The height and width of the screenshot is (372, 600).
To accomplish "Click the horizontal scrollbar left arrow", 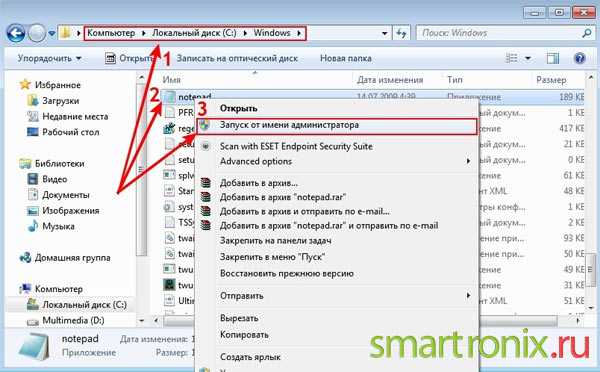I will (156, 320).
